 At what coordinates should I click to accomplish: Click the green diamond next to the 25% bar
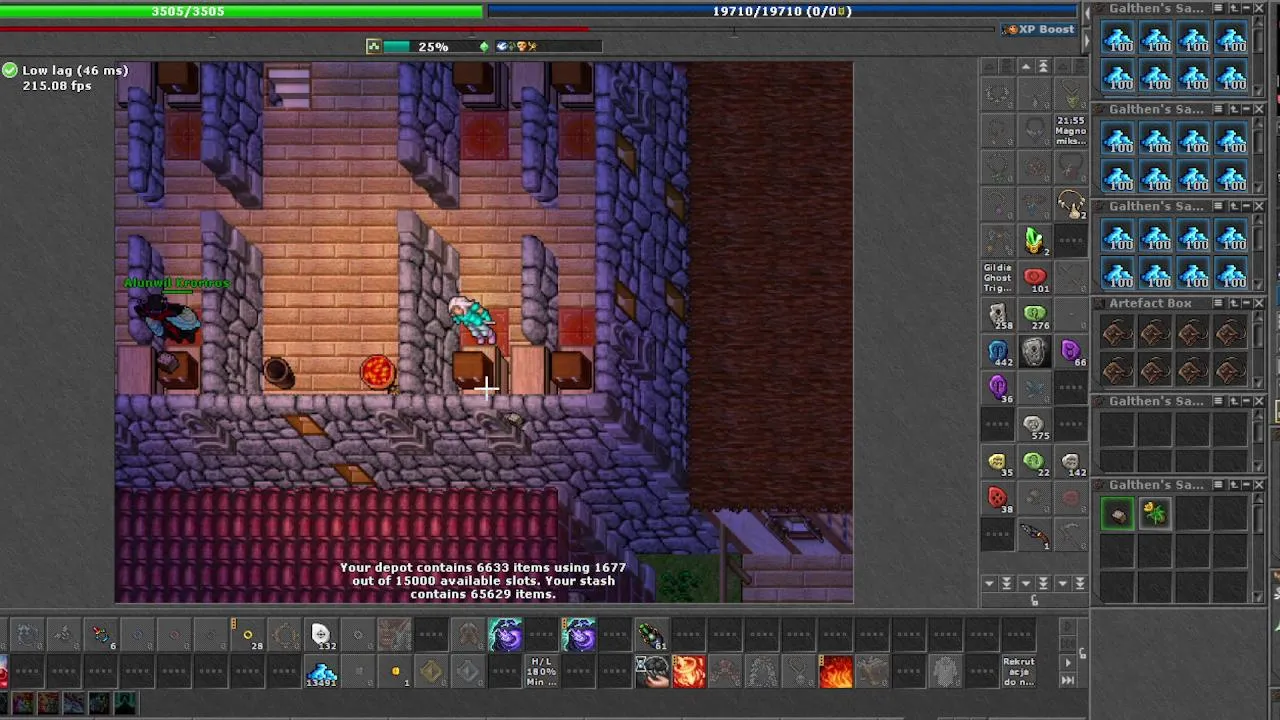(x=484, y=46)
